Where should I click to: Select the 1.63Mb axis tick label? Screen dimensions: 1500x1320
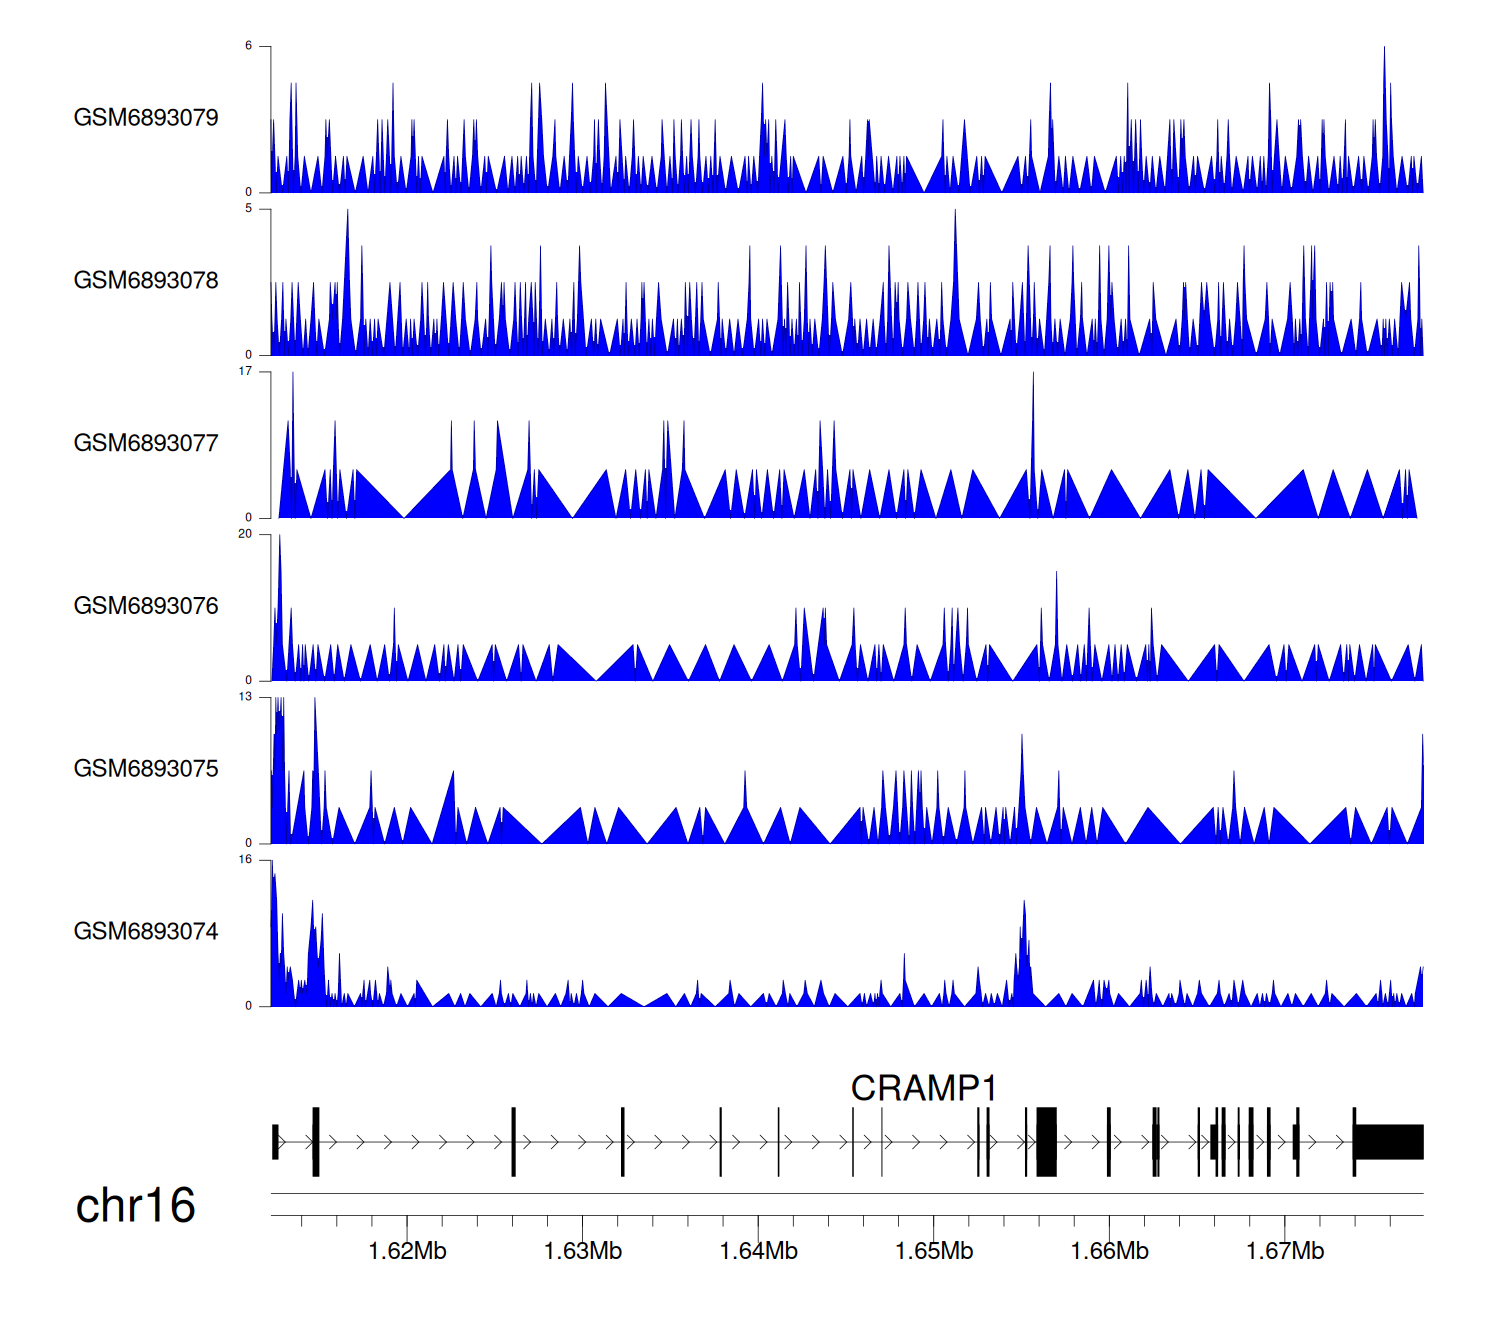[583, 1251]
